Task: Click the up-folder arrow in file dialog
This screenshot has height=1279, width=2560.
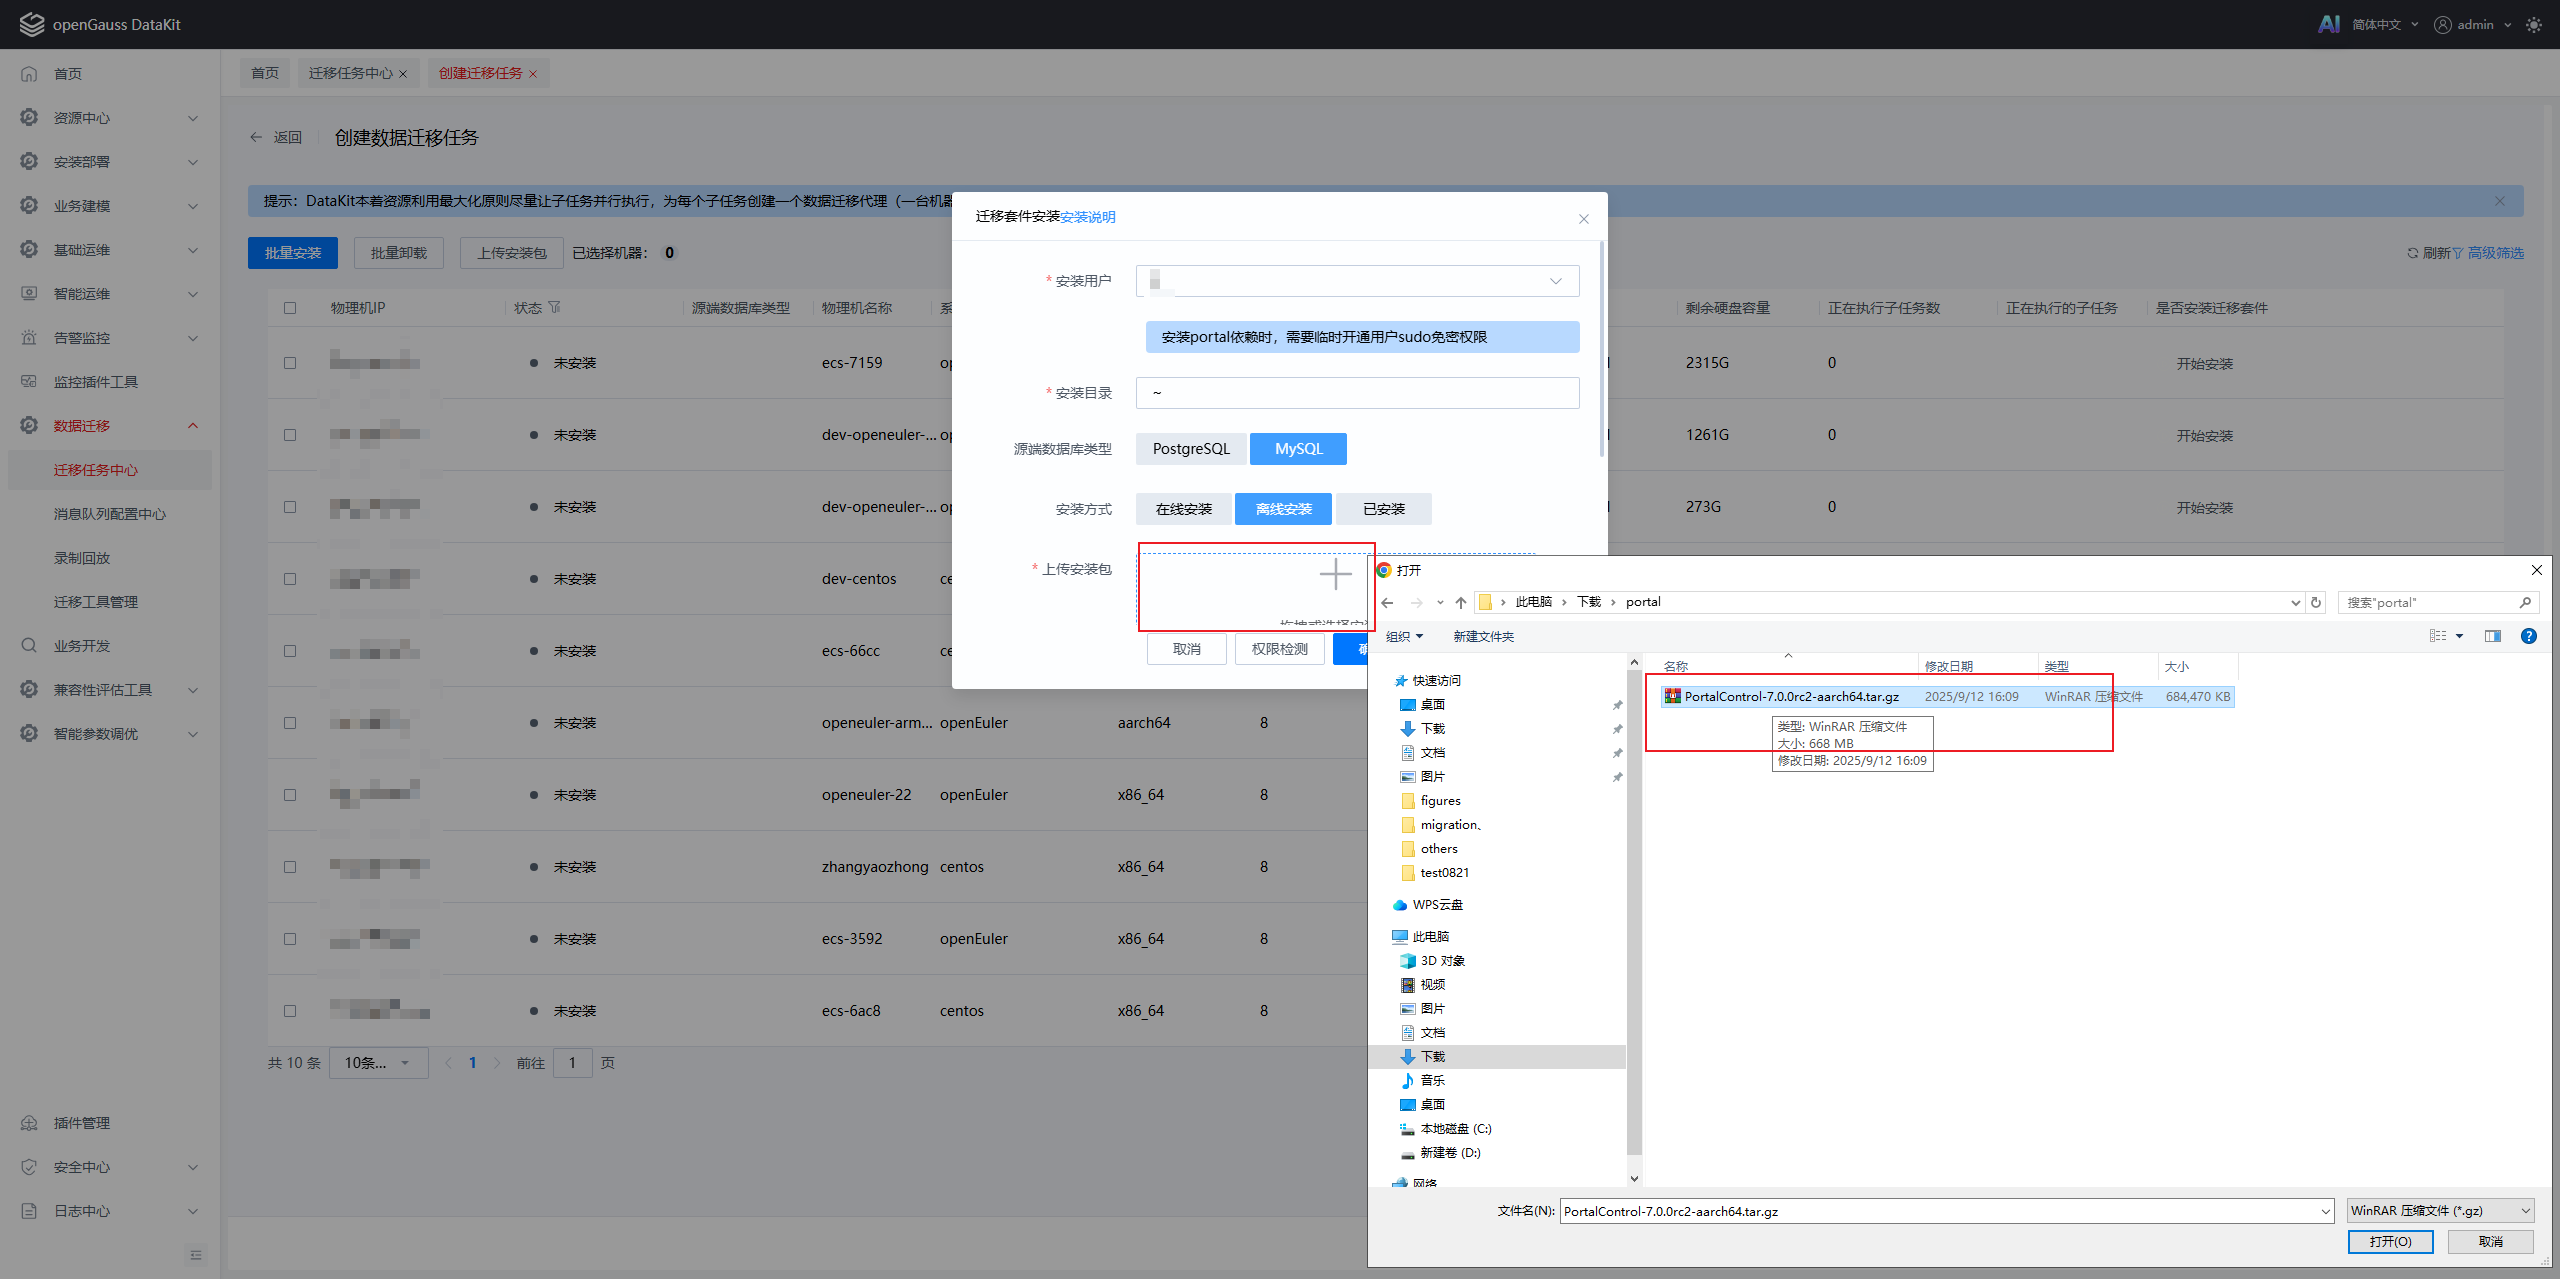Action: click(1461, 602)
